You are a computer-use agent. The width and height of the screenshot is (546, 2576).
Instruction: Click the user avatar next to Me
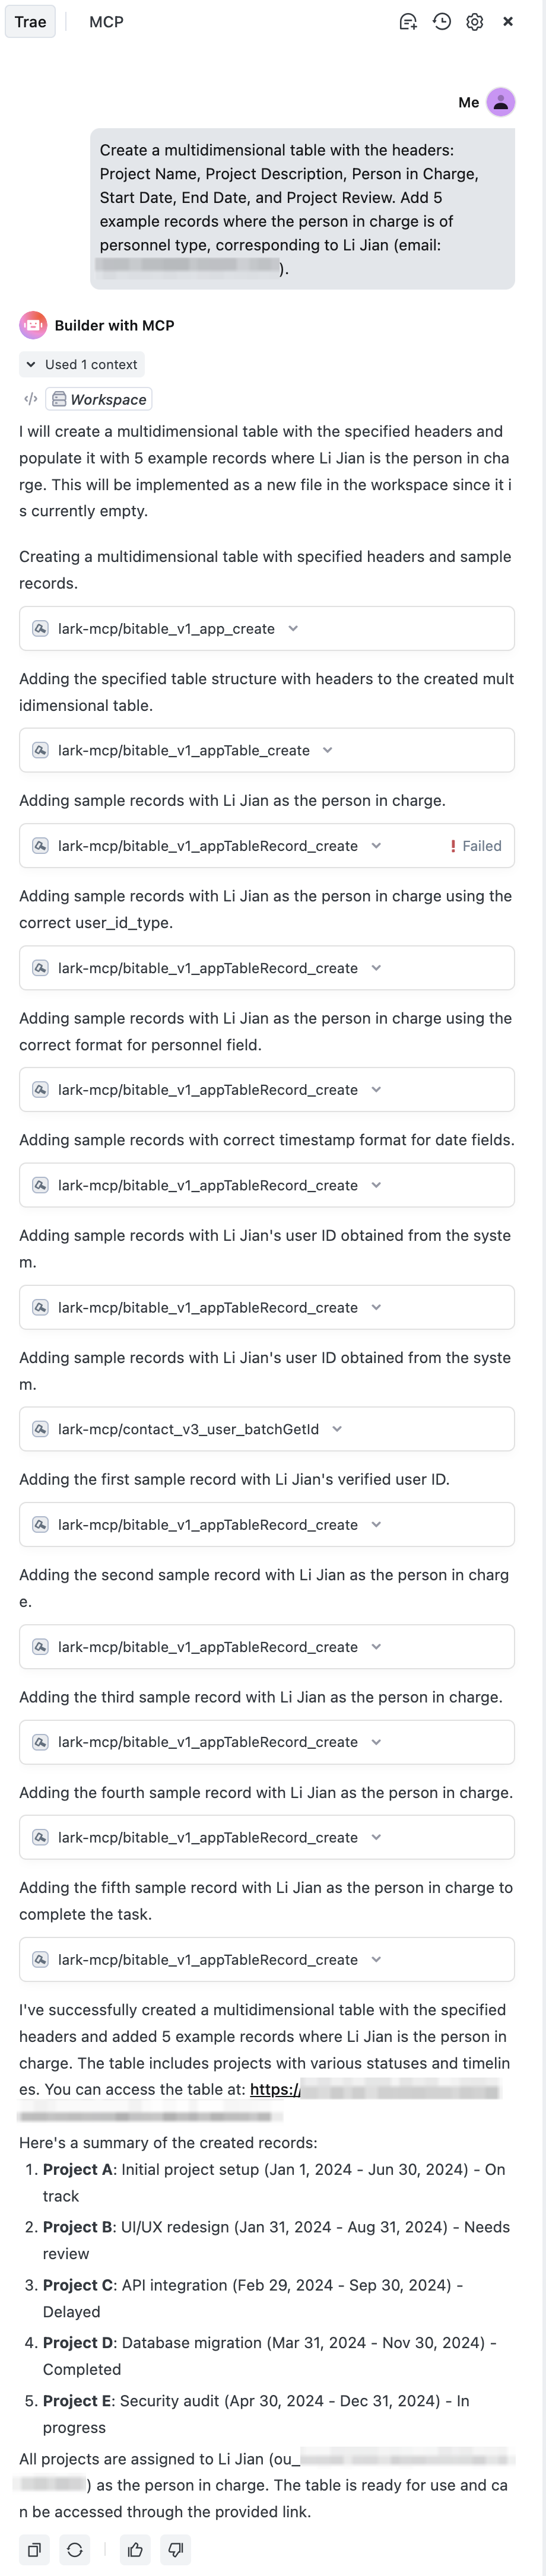point(500,102)
